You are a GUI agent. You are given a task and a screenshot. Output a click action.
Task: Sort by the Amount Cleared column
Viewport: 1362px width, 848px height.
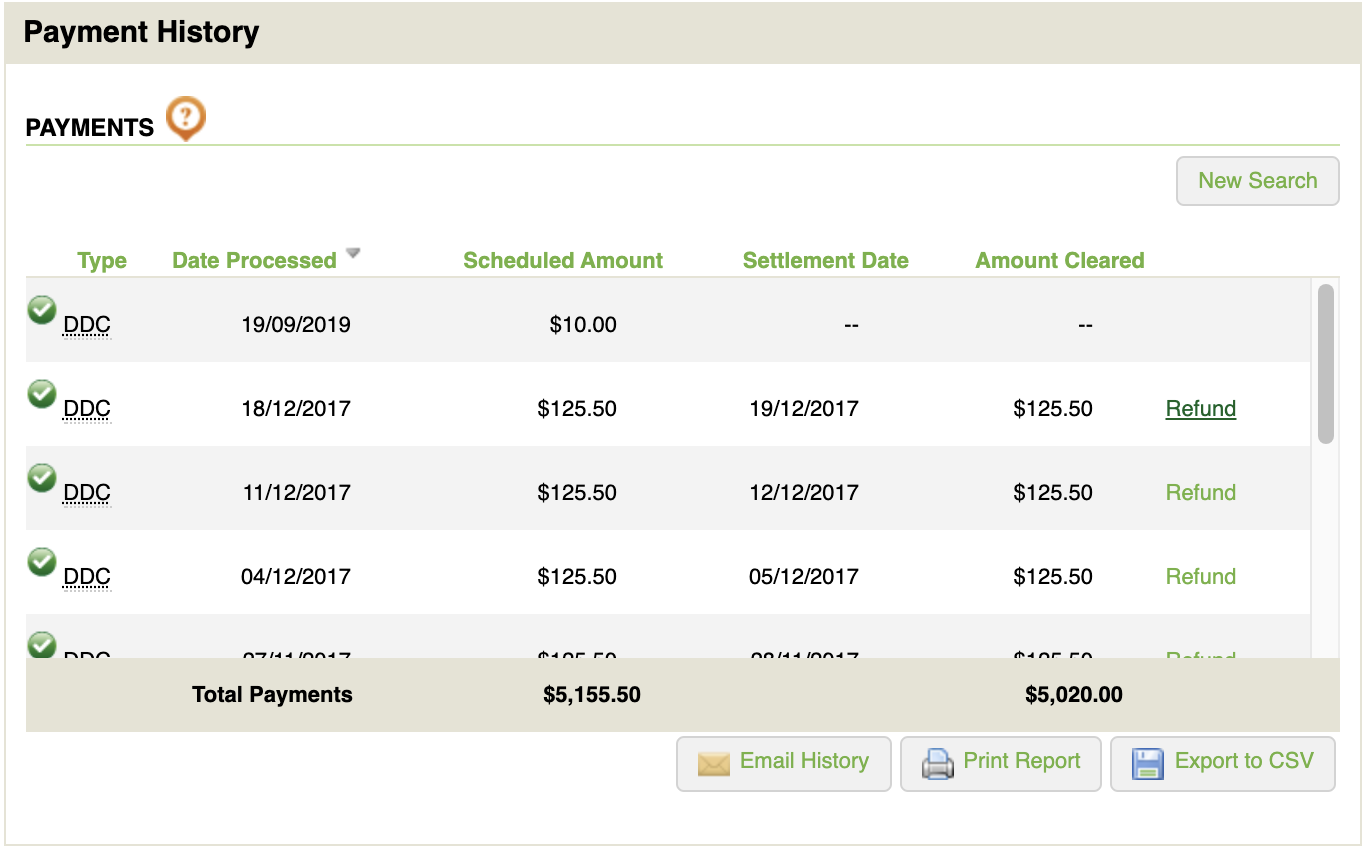1059,260
